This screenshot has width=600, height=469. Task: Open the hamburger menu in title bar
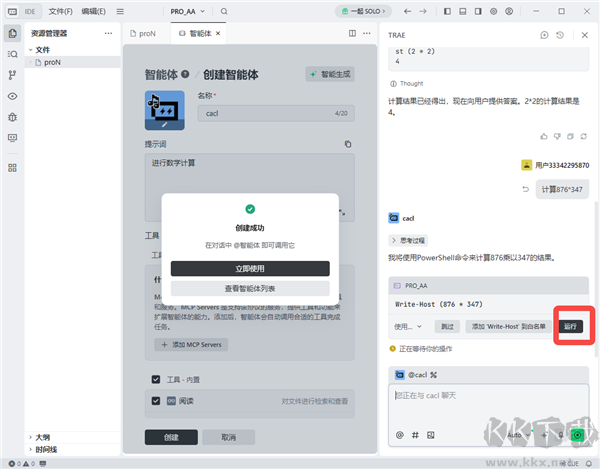(120, 11)
